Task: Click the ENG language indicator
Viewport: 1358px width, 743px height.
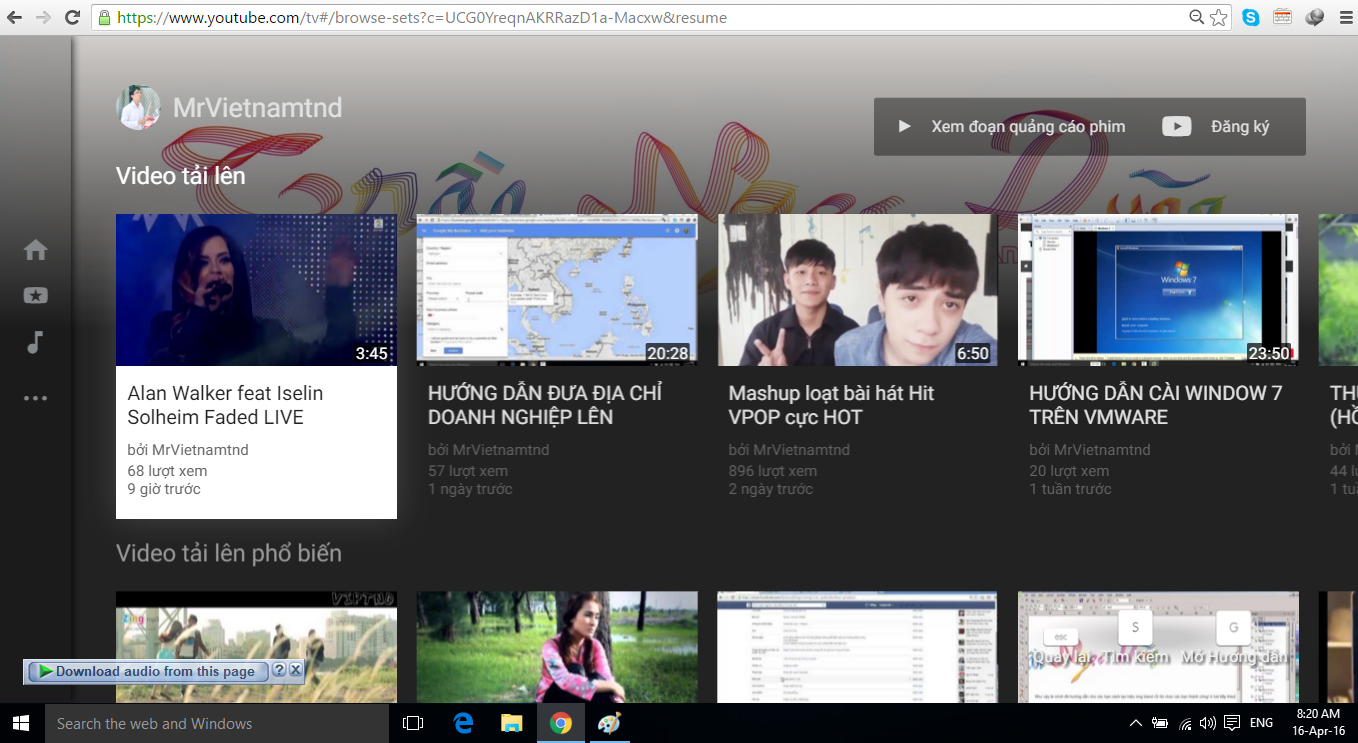Action: 1262,723
